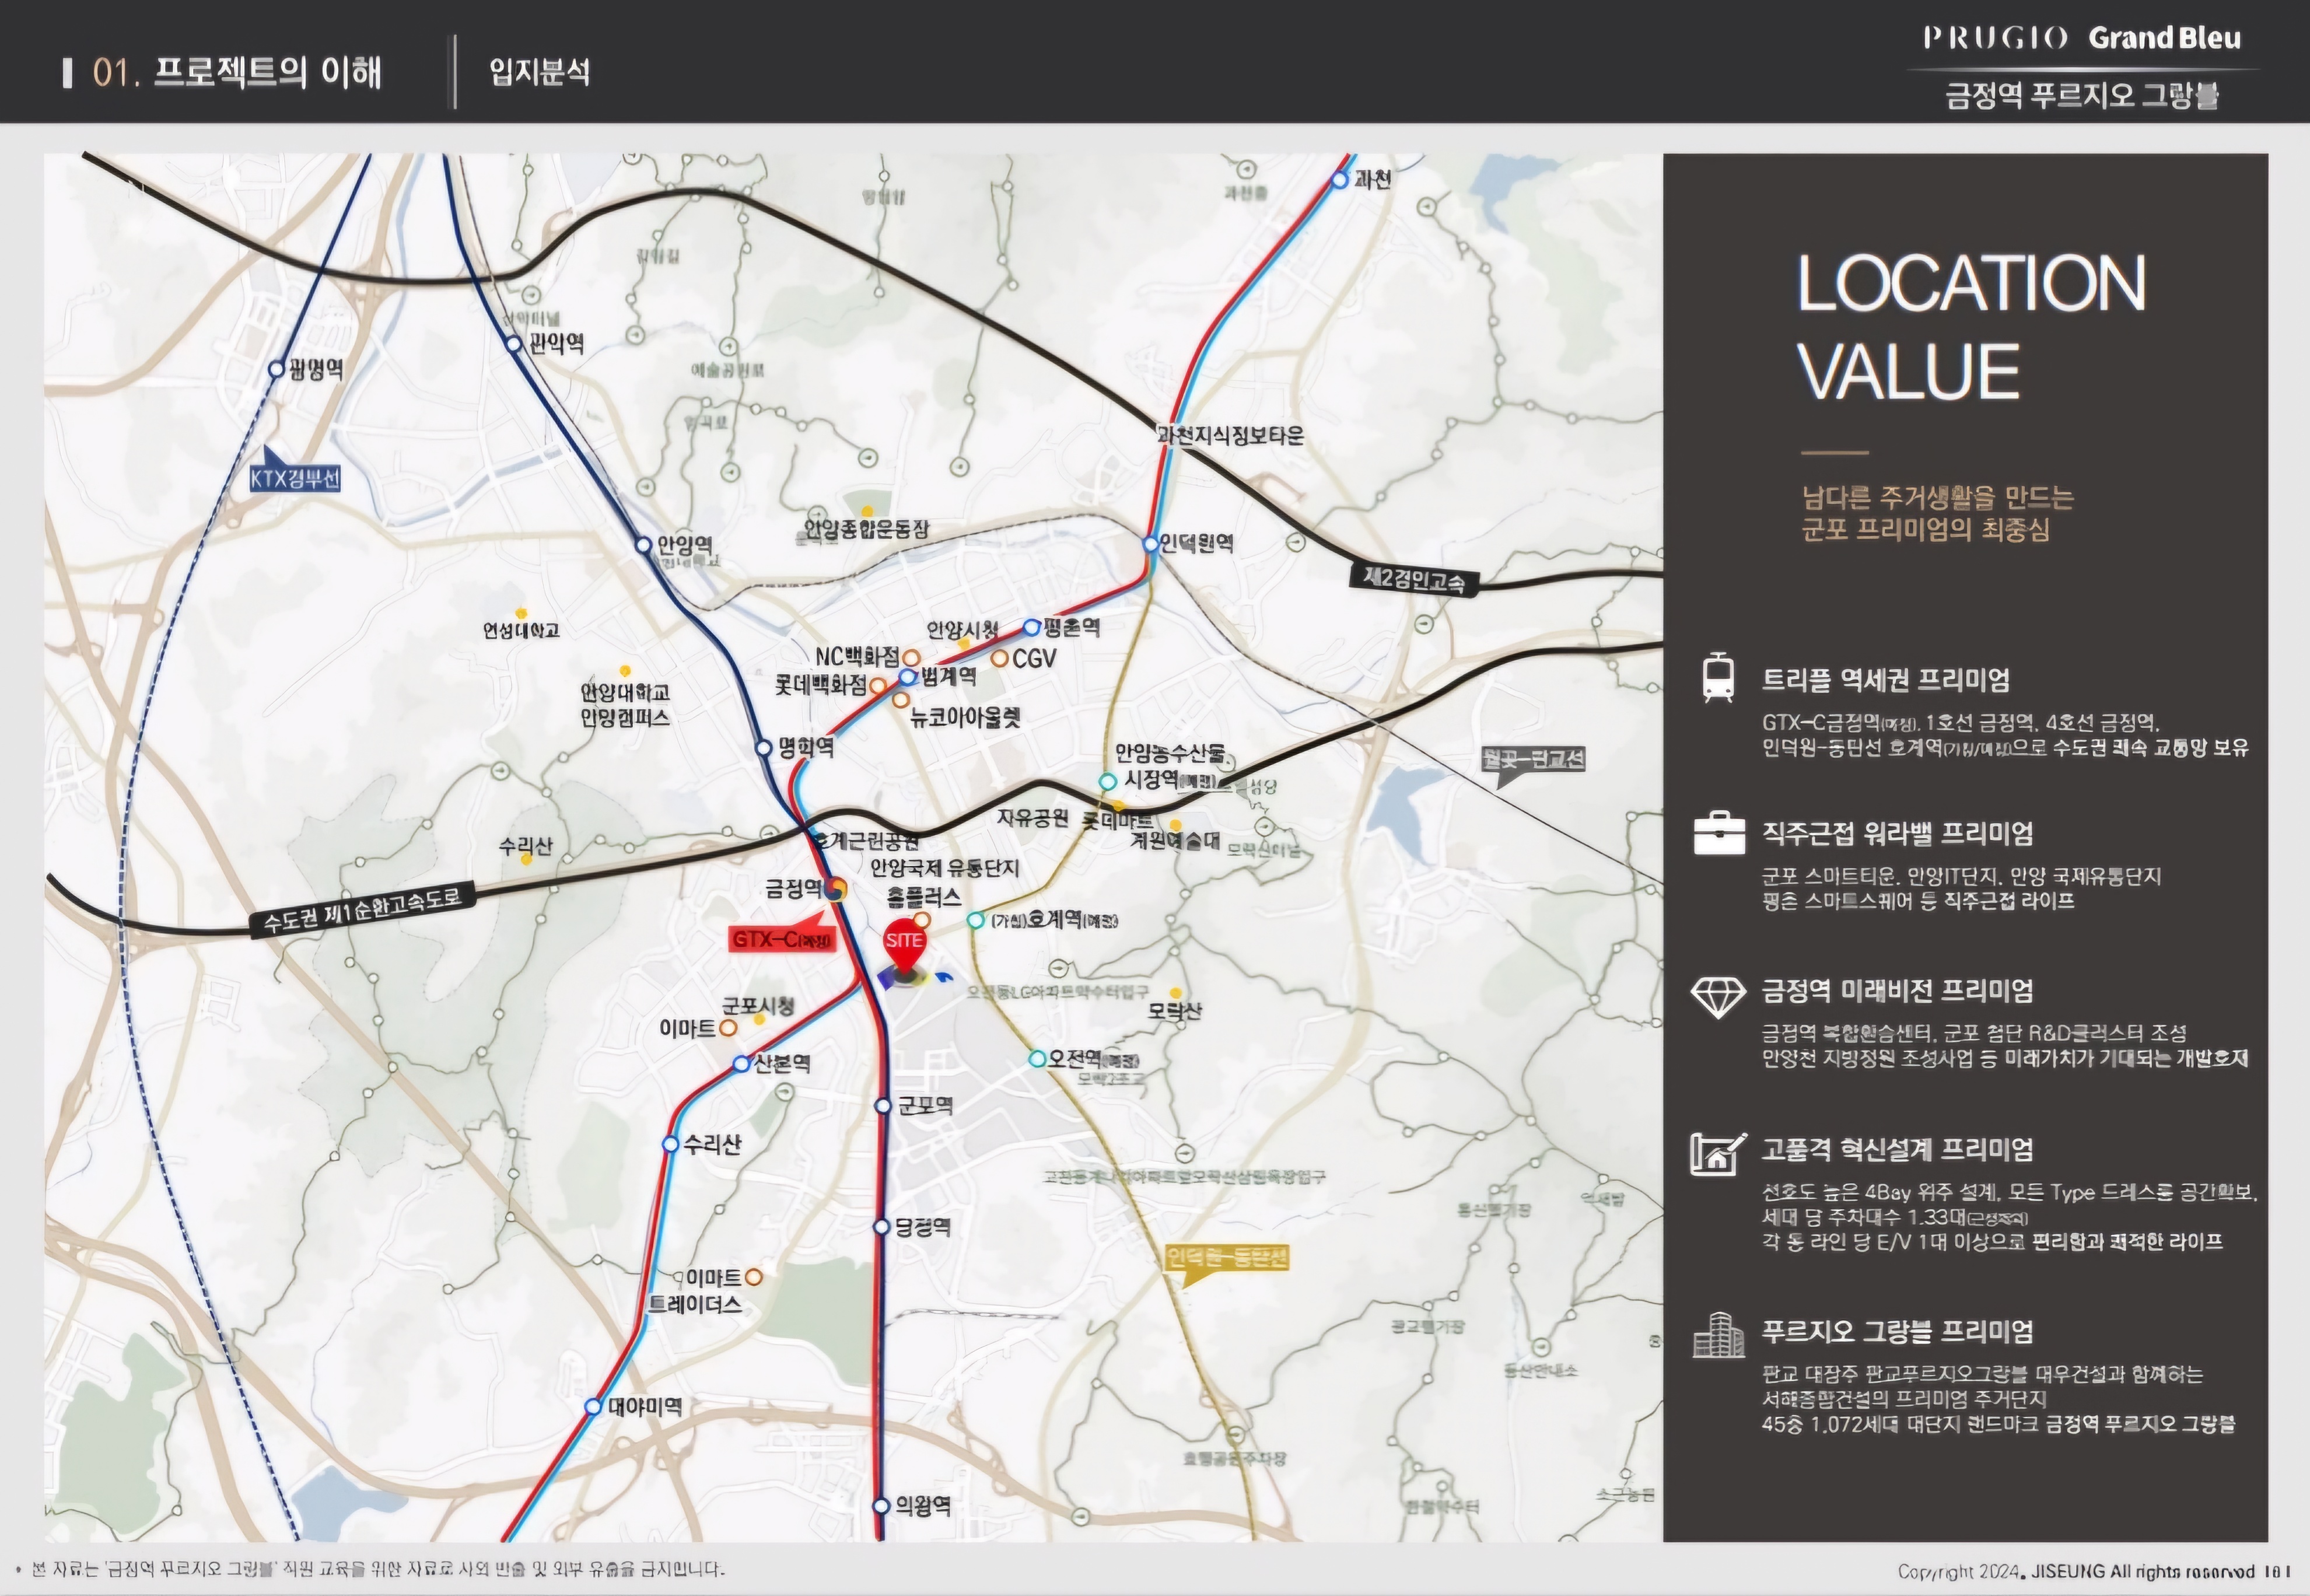Click the 안양대학교 안양캠퍼스 map label
2310x1596 pixels.
tap(625, 705)
